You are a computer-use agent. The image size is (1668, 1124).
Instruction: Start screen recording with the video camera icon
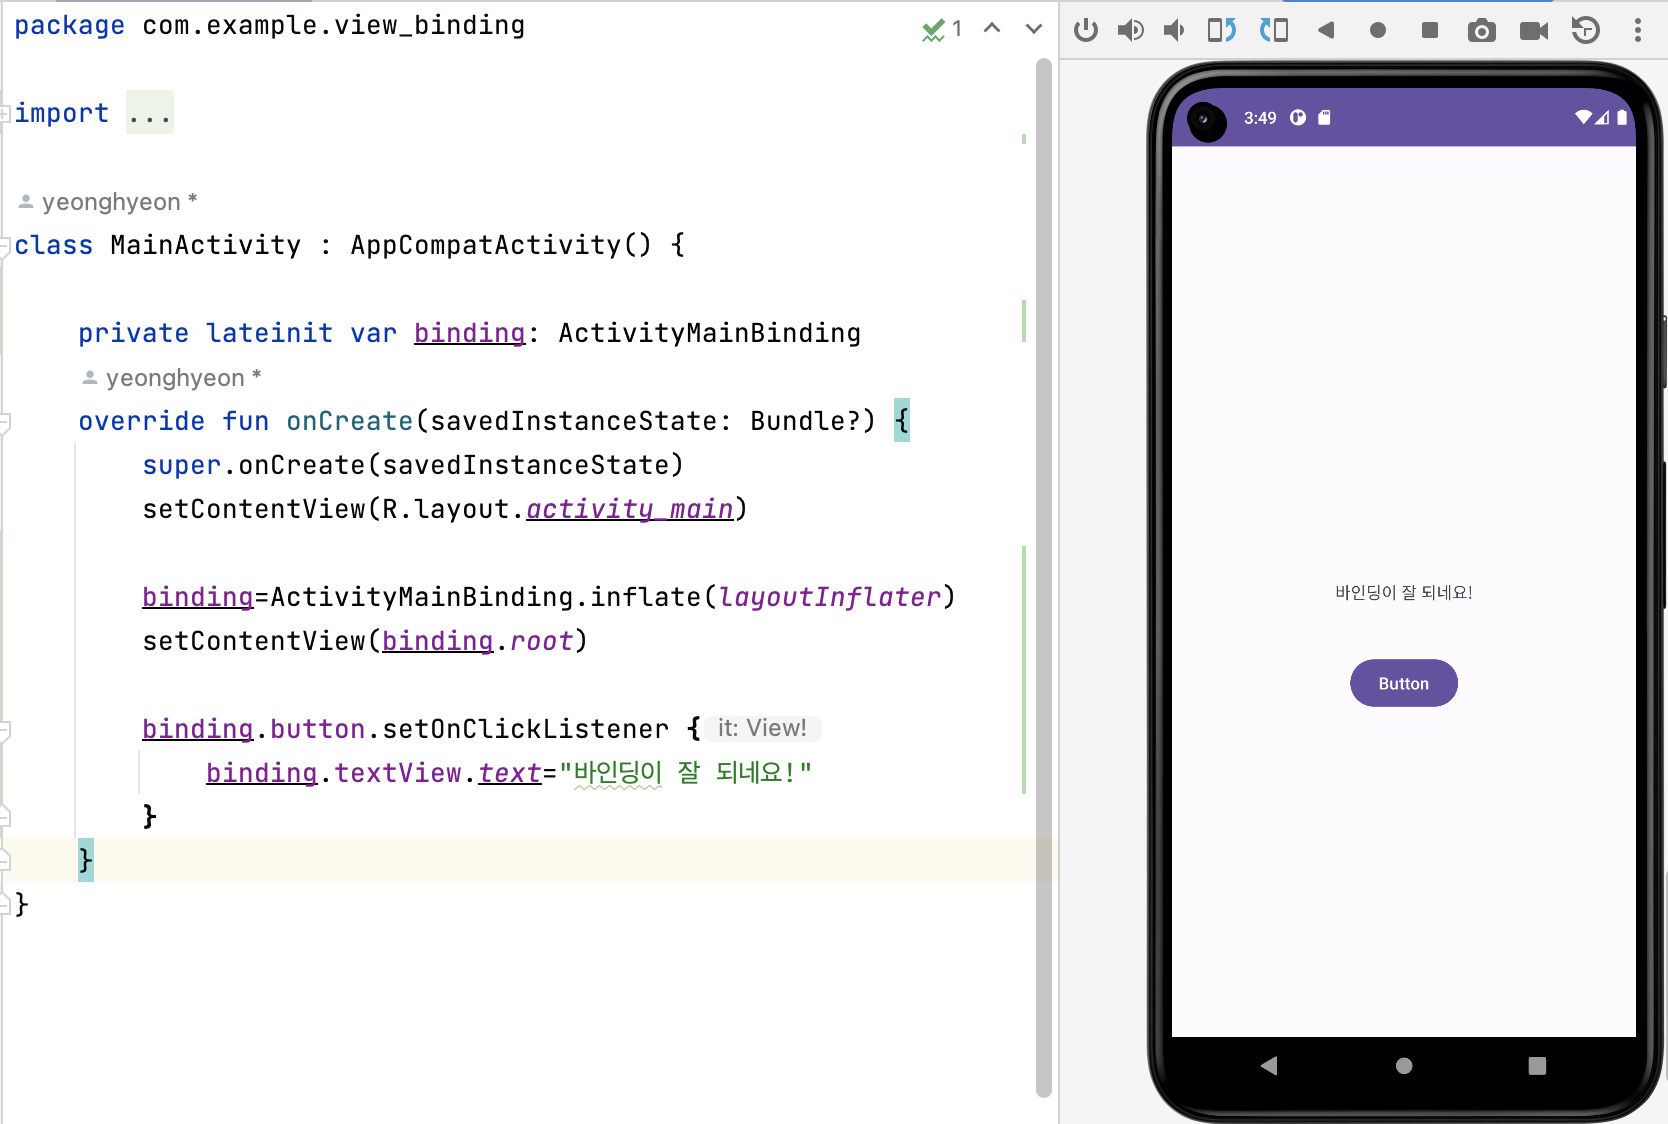[1534, 31]
